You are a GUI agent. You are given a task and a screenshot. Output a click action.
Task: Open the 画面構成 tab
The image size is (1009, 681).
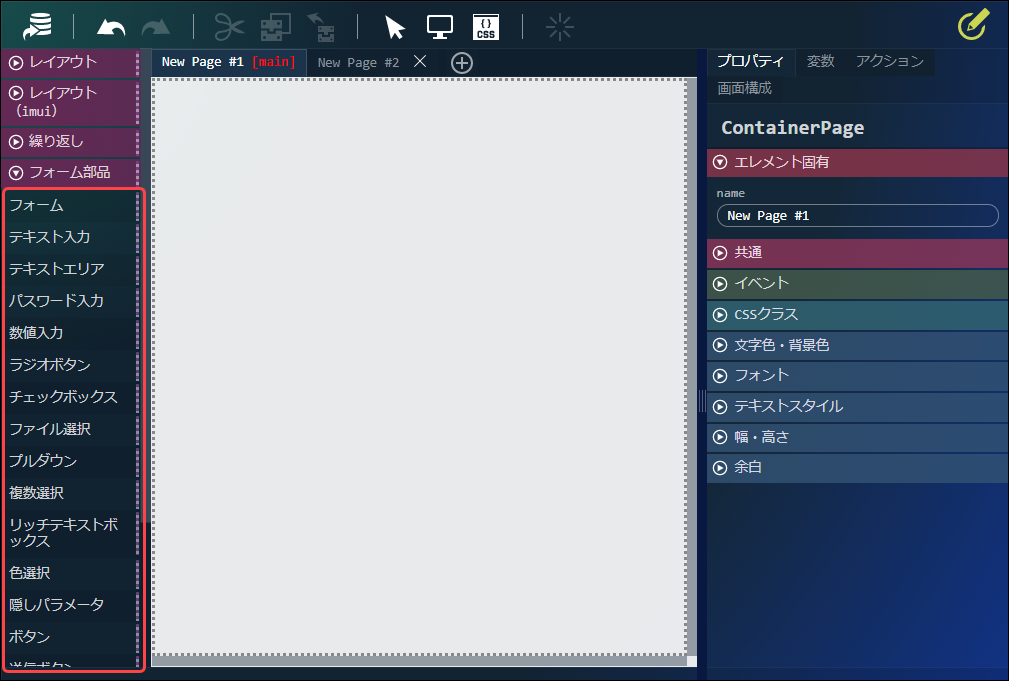(x=745, y=89)
